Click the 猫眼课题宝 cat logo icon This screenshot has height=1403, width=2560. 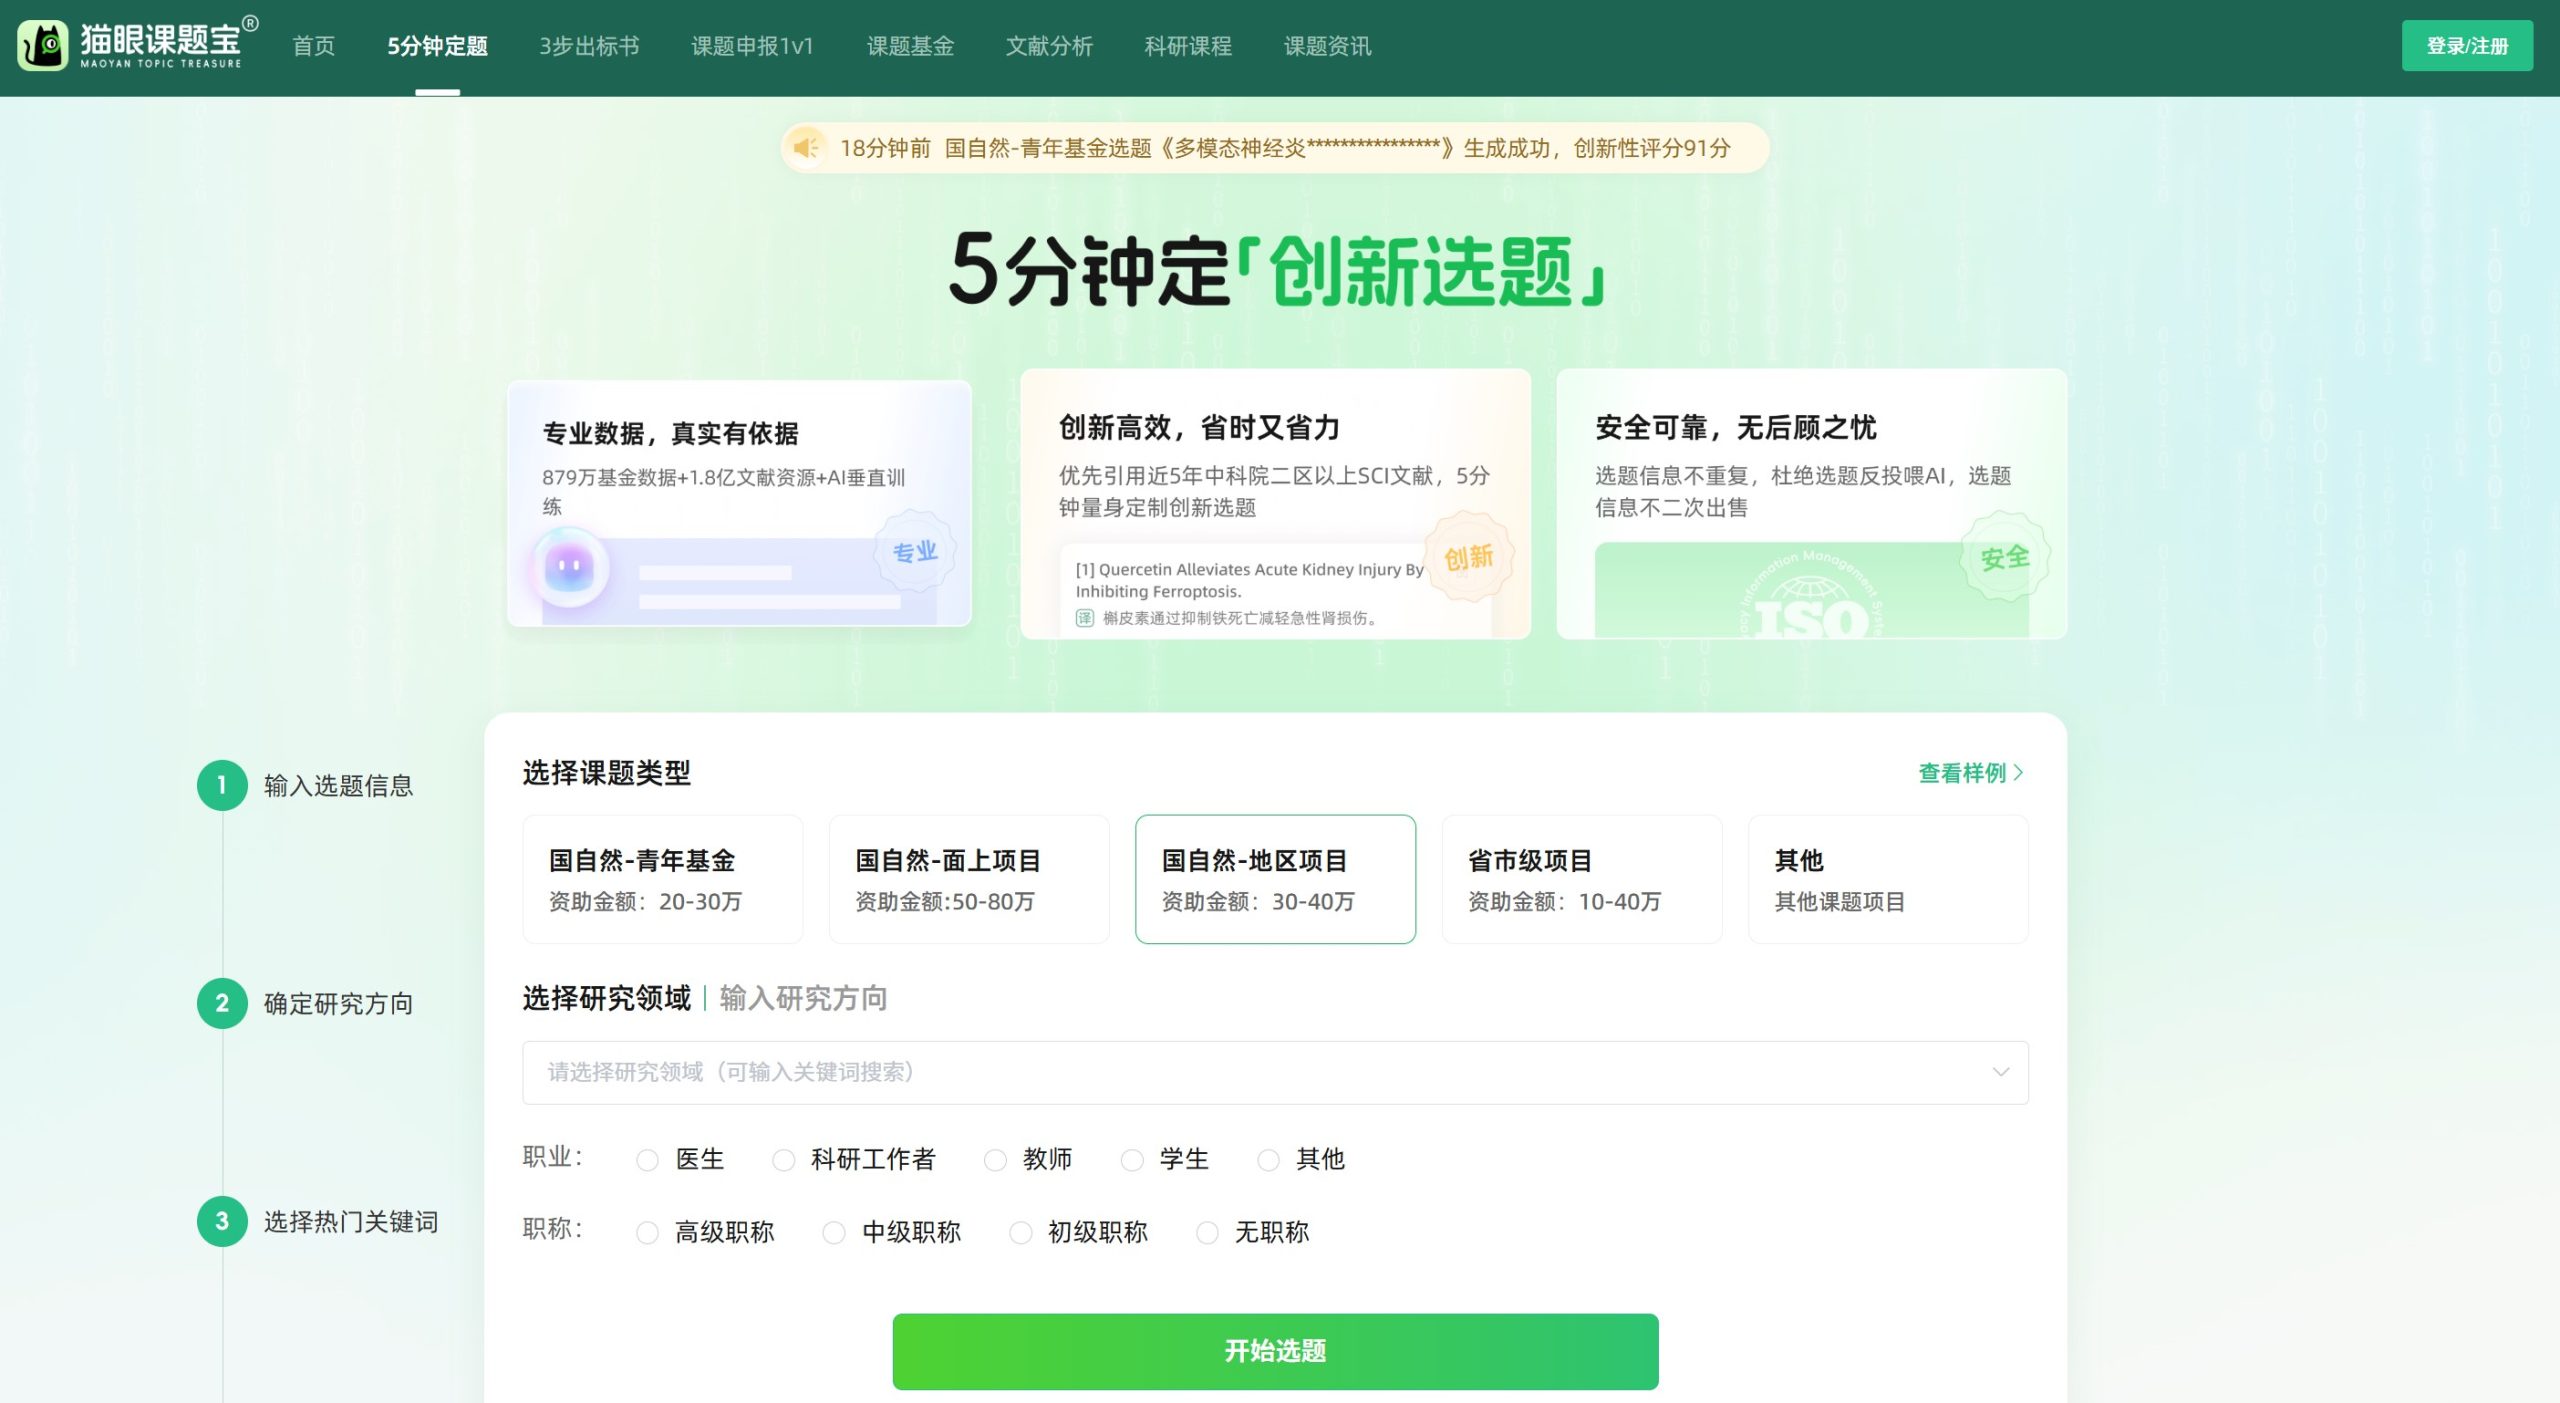(44, 45)
